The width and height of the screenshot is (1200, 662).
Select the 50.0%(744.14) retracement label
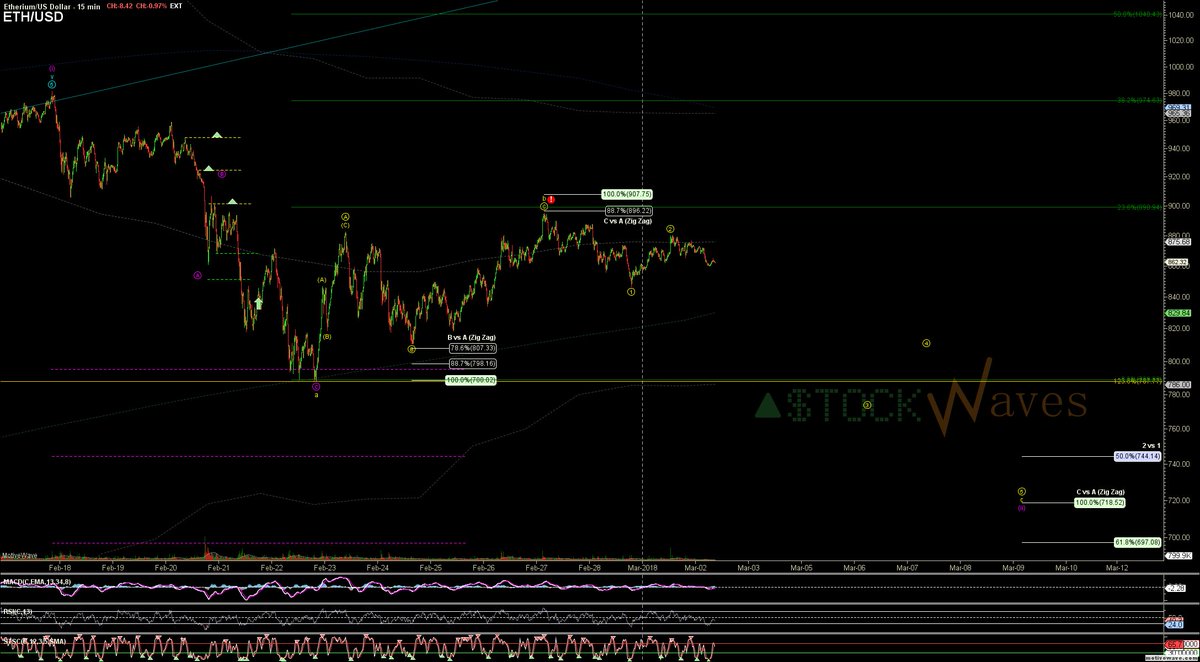point(1137,456)
